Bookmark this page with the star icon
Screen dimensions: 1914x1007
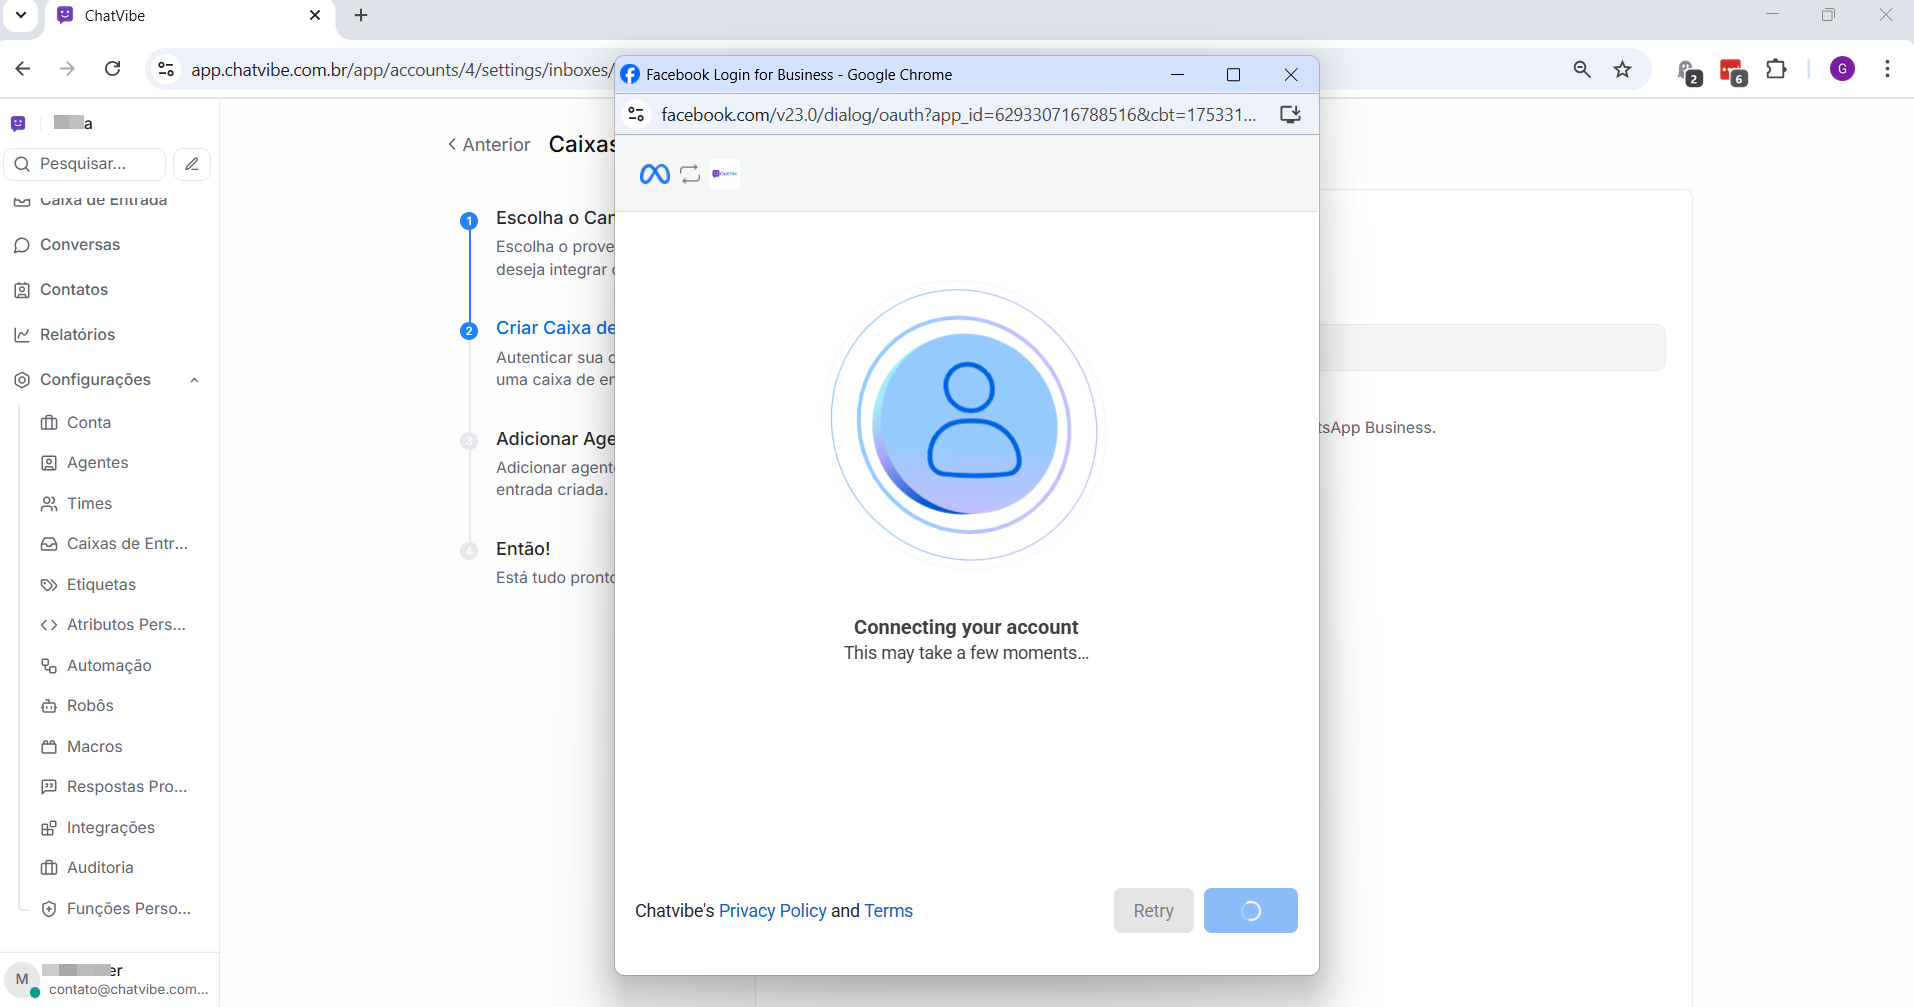1623,69
